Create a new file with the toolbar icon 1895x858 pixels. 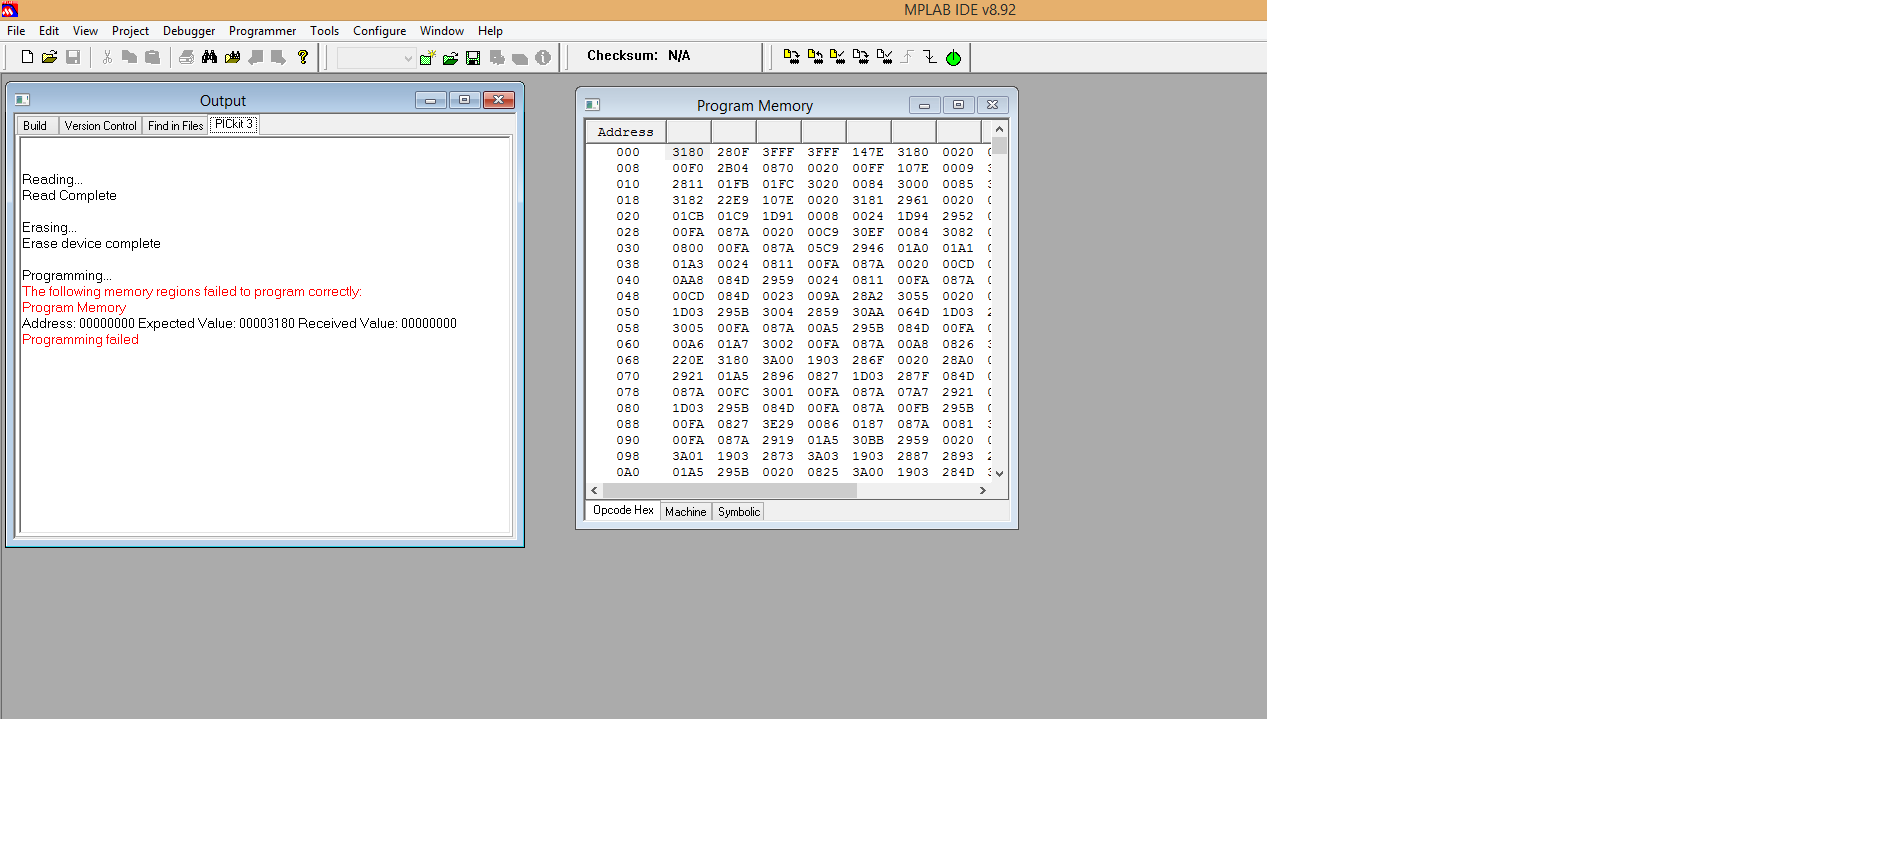click(27, 57)
